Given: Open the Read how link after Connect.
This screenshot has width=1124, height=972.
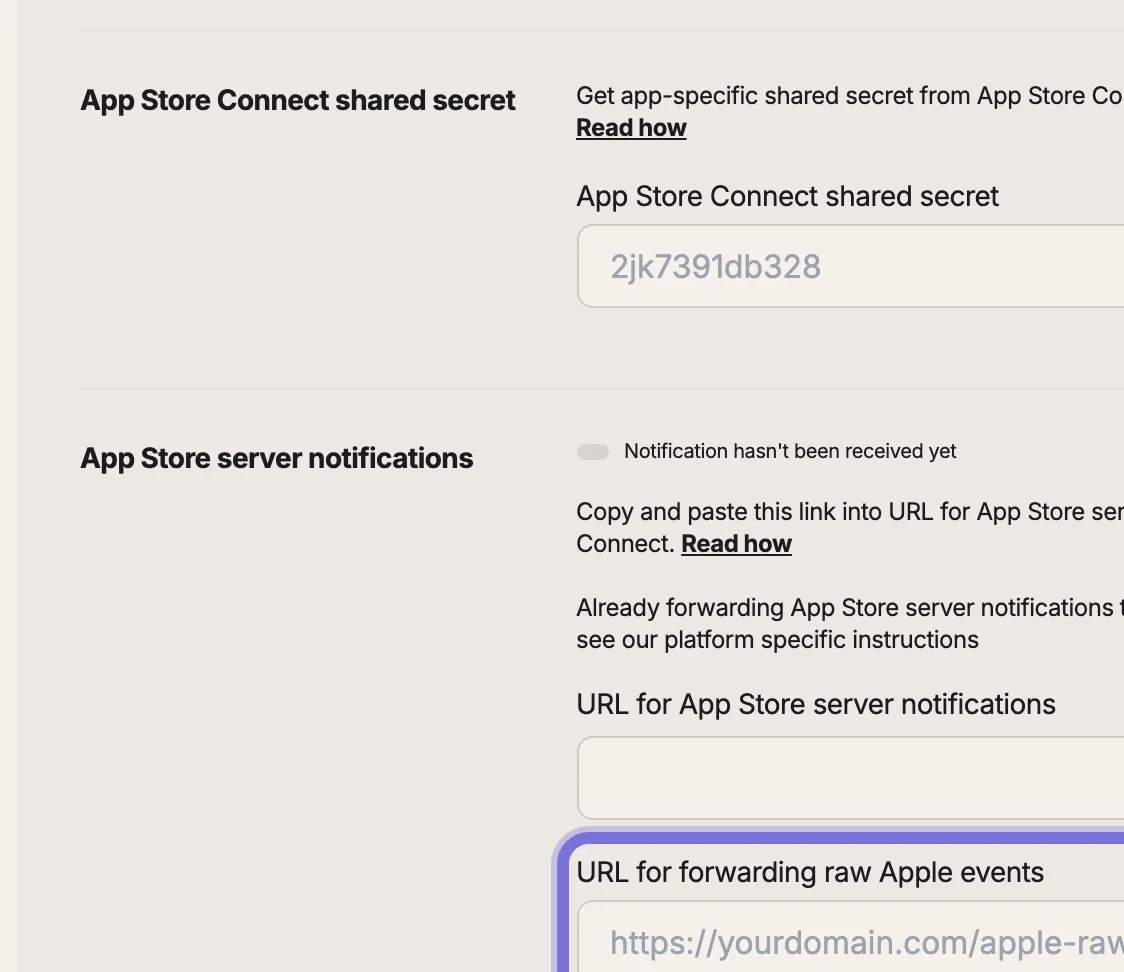Looking at the screenshot, I should (736, 544).
